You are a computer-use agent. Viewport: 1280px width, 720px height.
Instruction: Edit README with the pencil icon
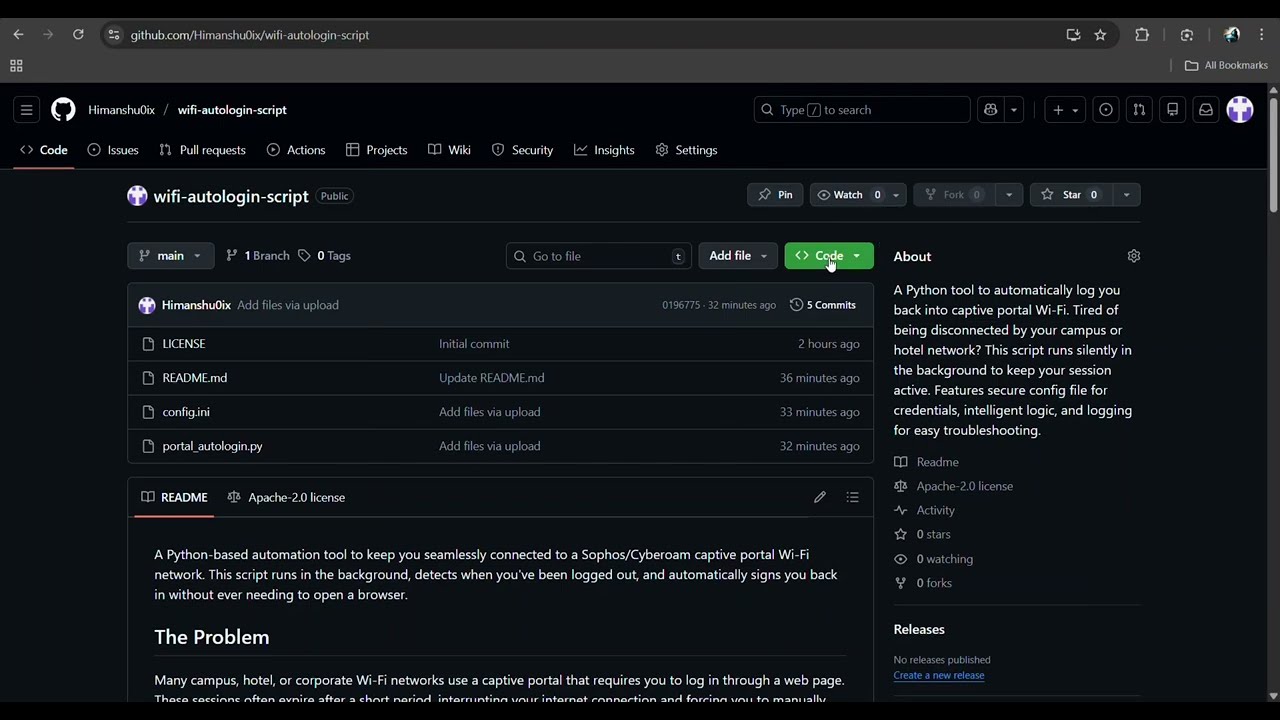click(820, 497)
